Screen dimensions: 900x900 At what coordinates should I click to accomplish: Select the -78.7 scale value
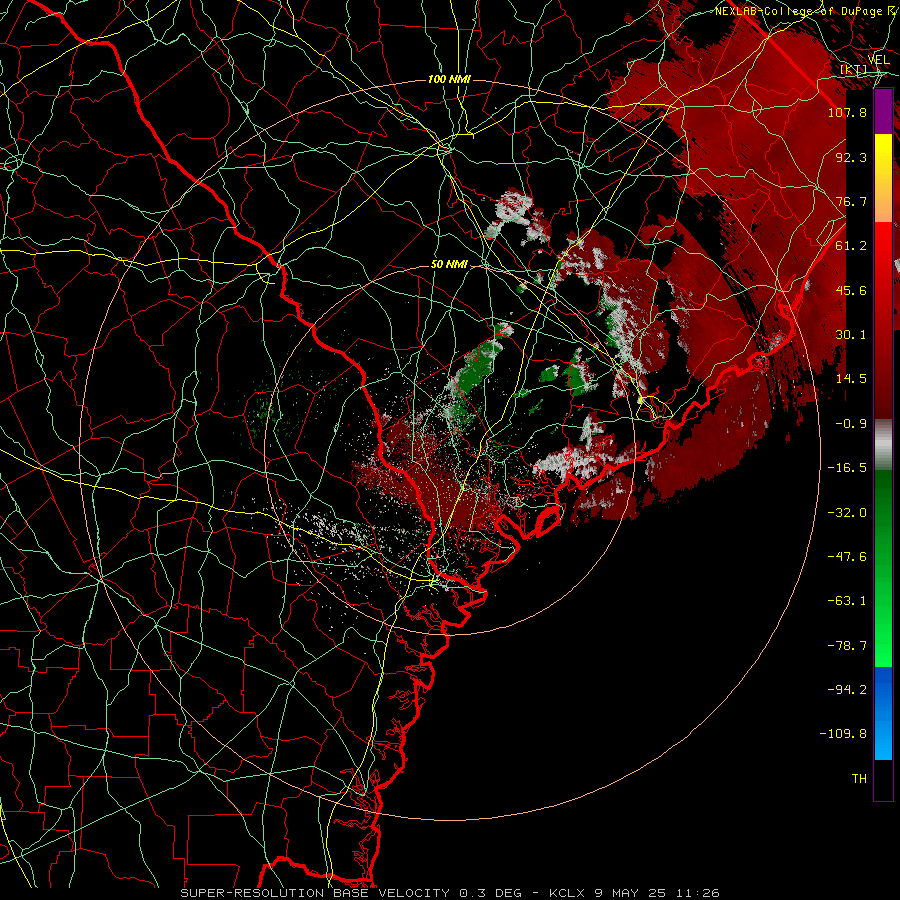[x=847, y=646]
